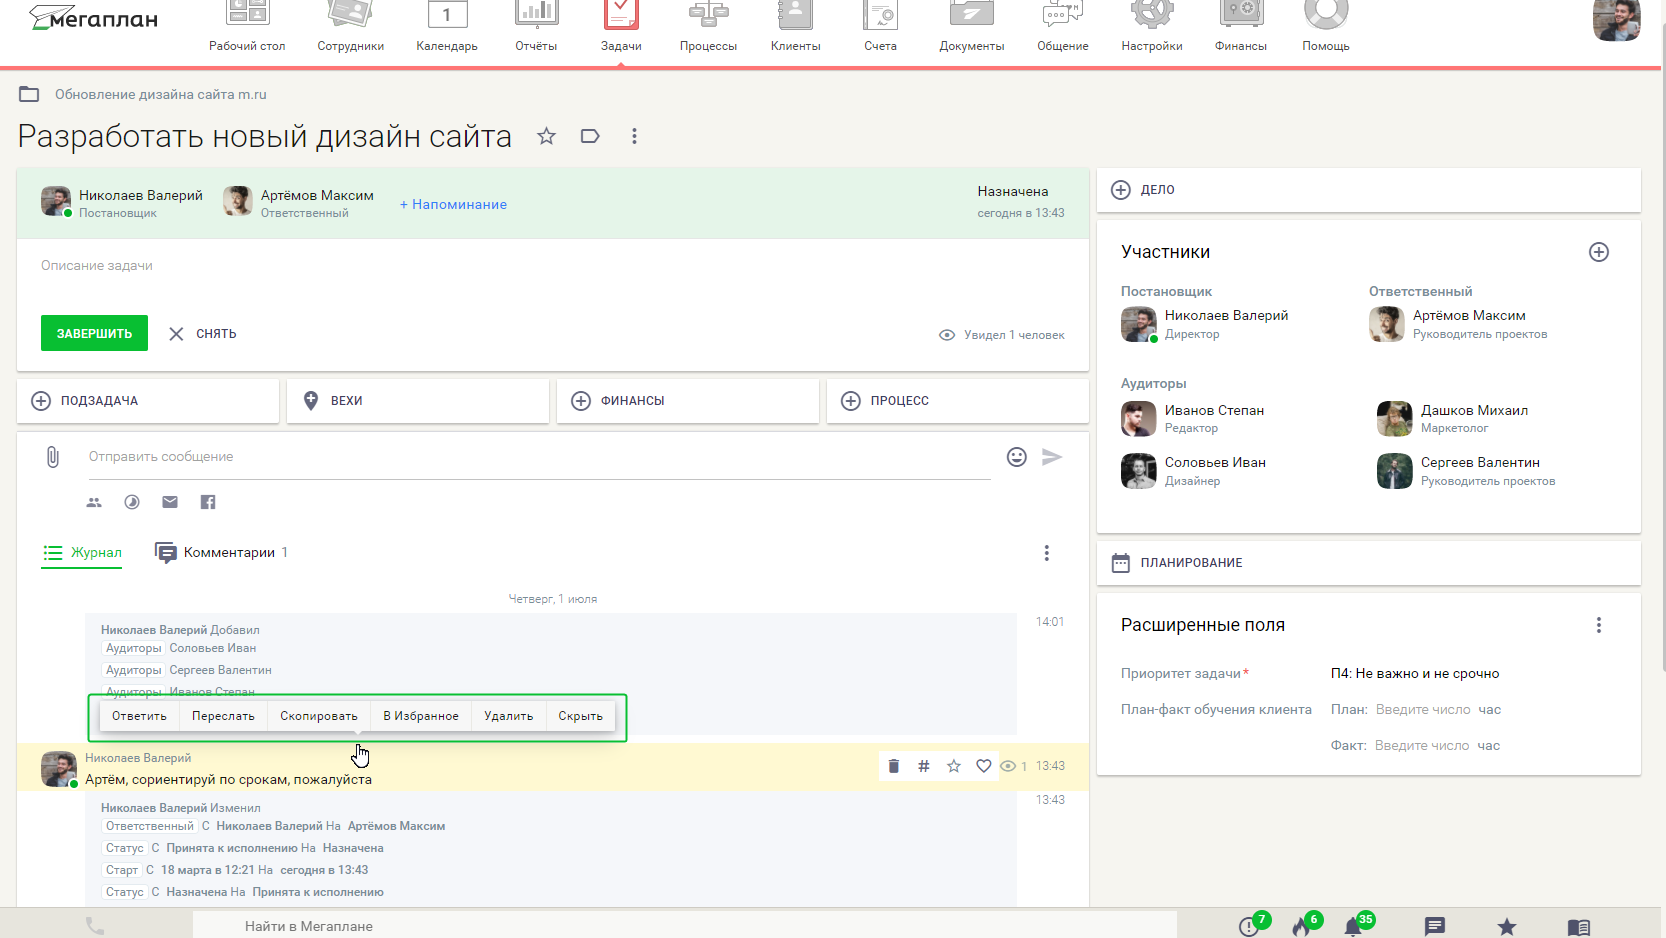Click the + Напоминание link

453,204
